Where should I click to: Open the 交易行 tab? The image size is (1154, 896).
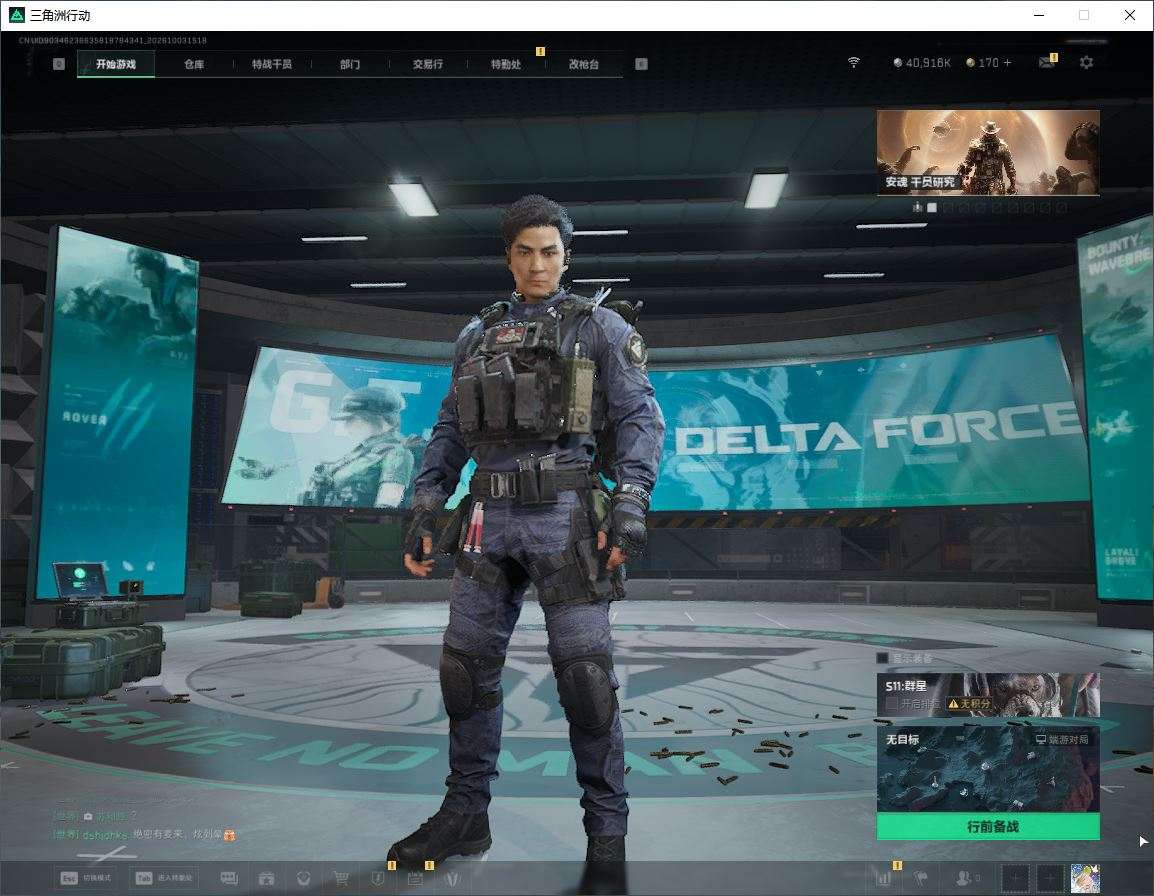click(428, 64)
